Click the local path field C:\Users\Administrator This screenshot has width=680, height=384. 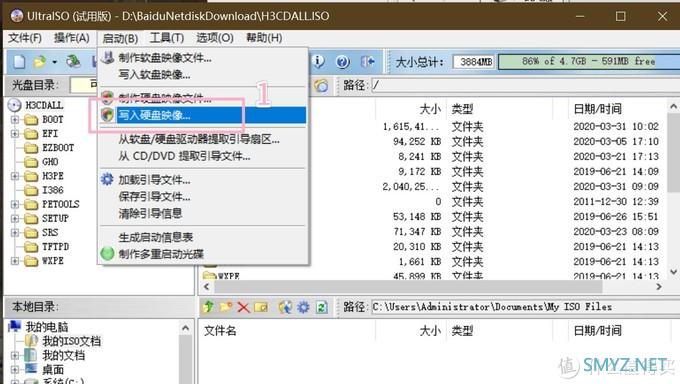525,307
